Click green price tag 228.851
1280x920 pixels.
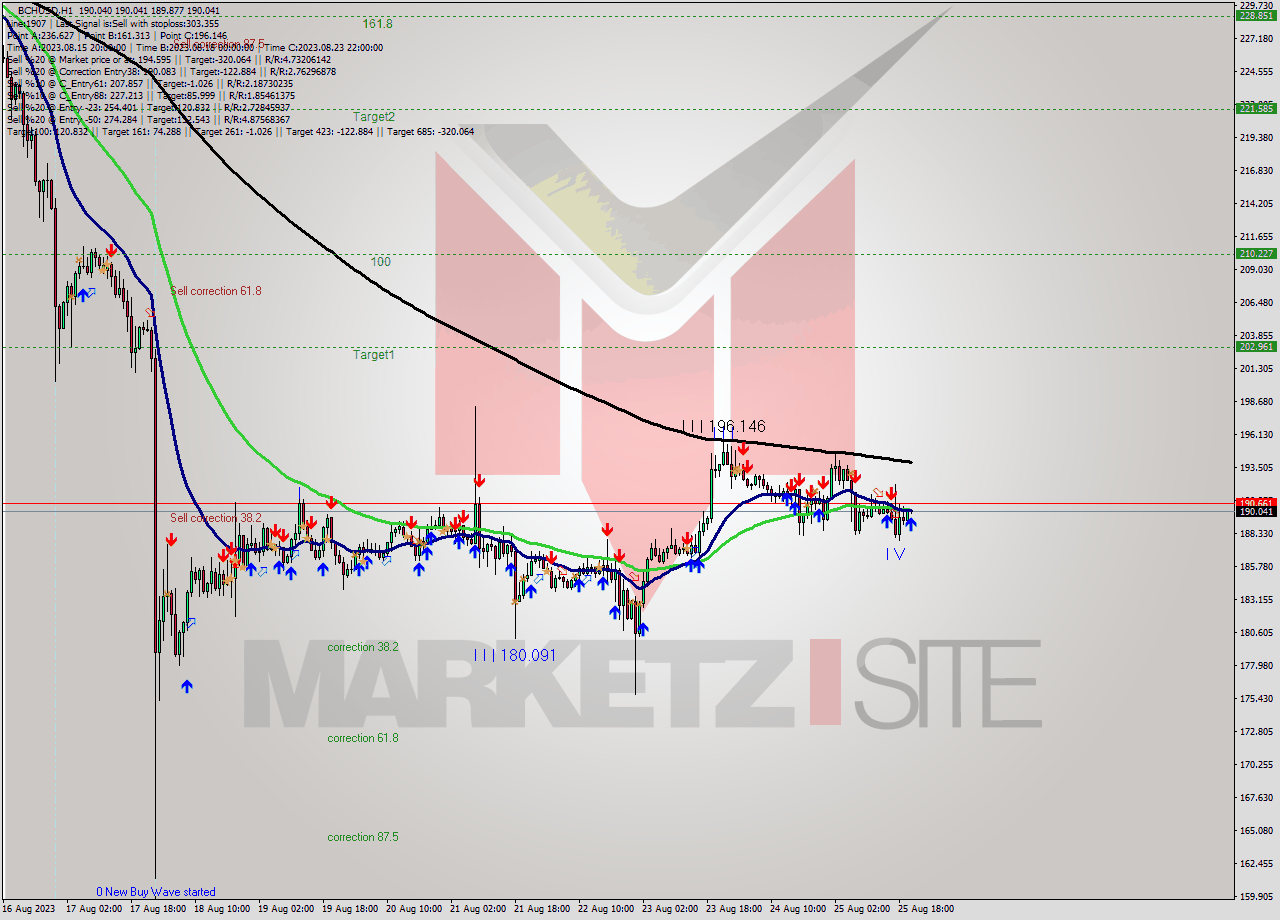(1256, 16)
